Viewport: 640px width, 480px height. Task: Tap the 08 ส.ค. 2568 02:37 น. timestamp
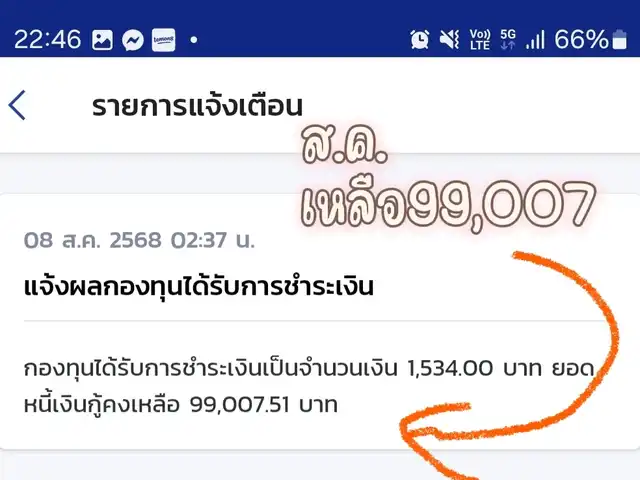tap(139, 240)
